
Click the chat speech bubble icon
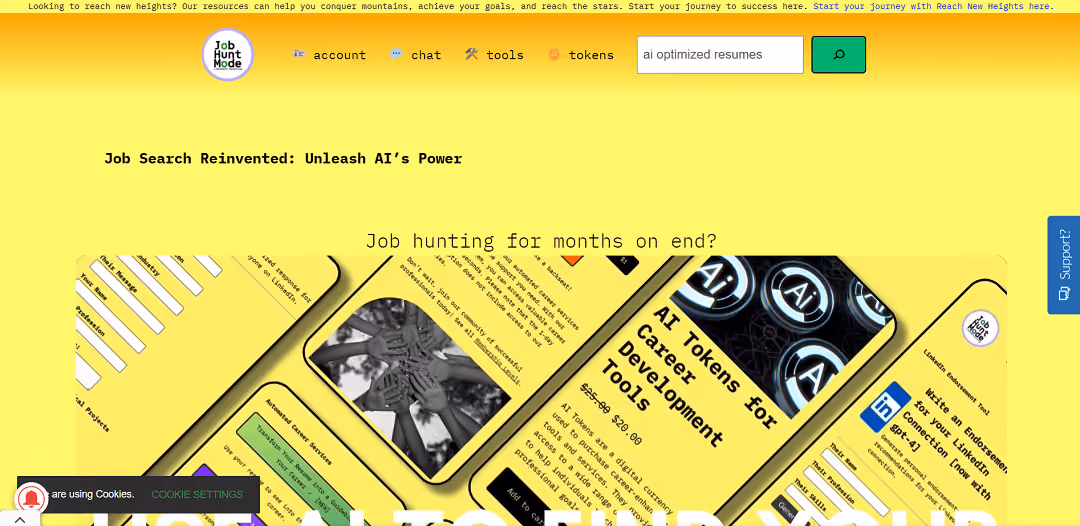(x=396, y=54)
